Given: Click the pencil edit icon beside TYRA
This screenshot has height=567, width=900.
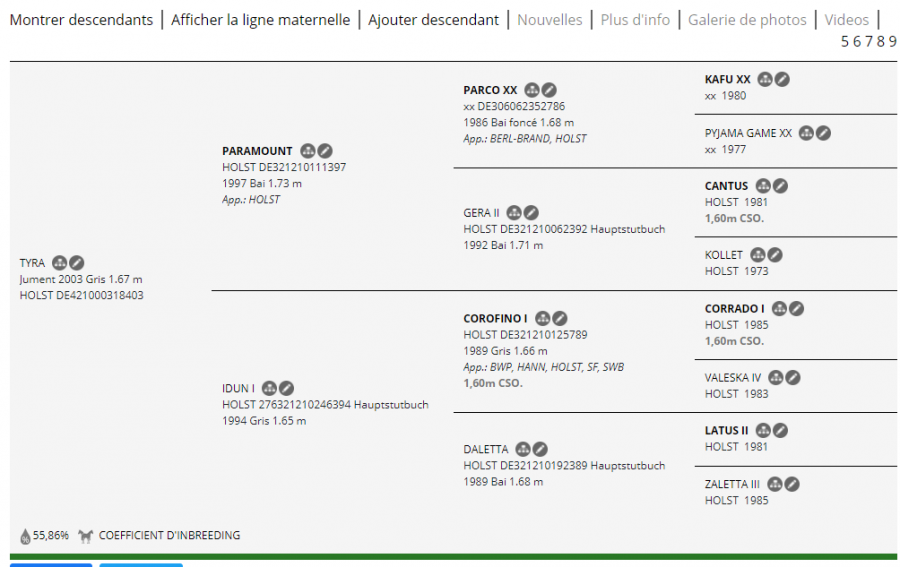Looking at the screenshot, I should (77, 263).
